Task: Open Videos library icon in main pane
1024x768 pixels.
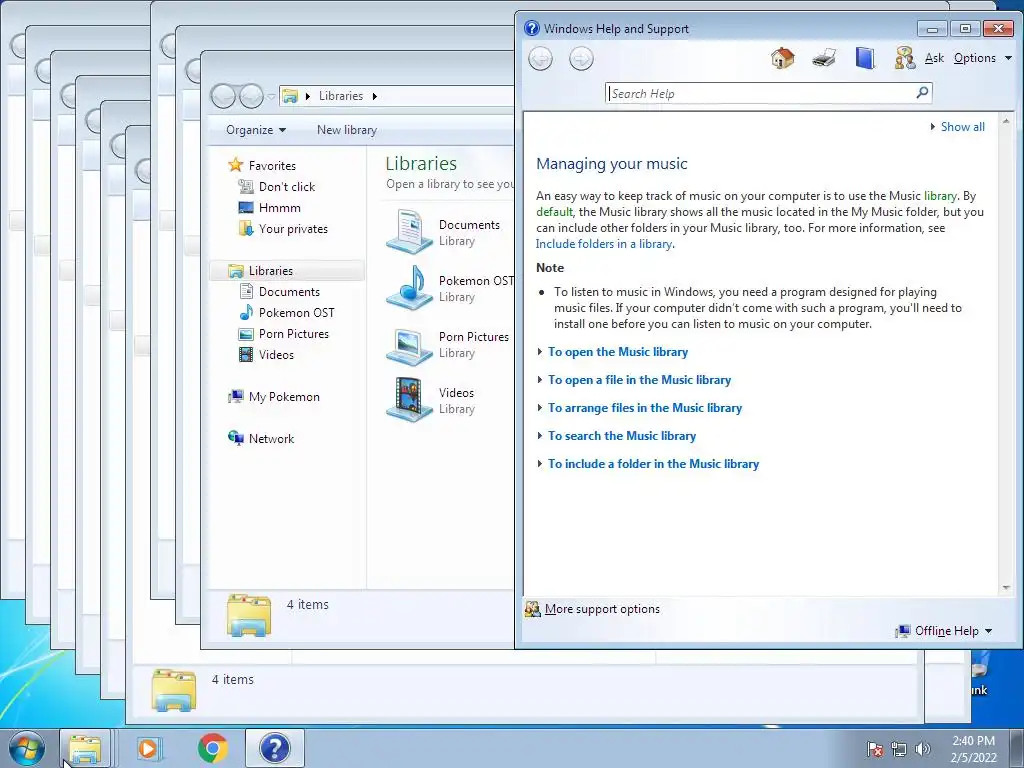Action: tap(409, 400)
